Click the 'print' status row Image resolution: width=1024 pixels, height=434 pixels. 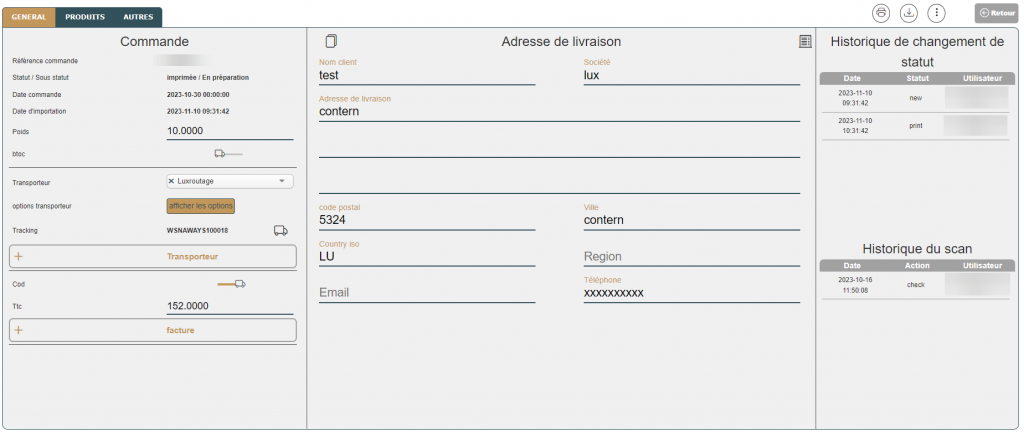917,126
